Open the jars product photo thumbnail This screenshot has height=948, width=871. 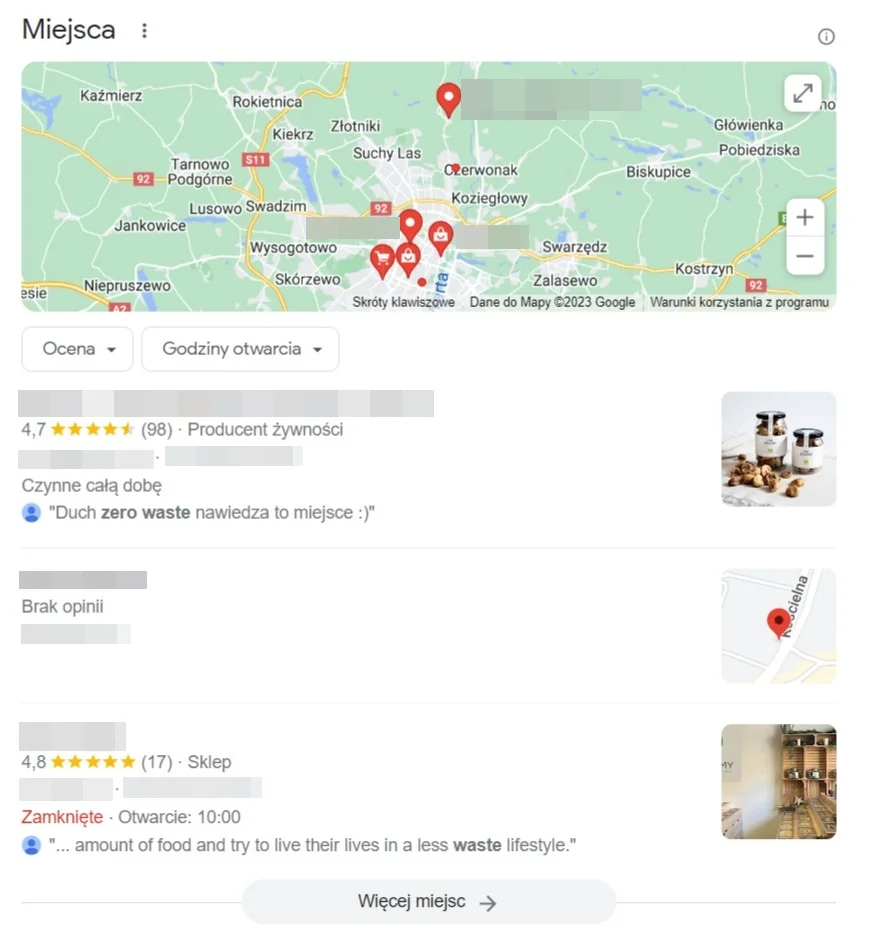point(779,449)
